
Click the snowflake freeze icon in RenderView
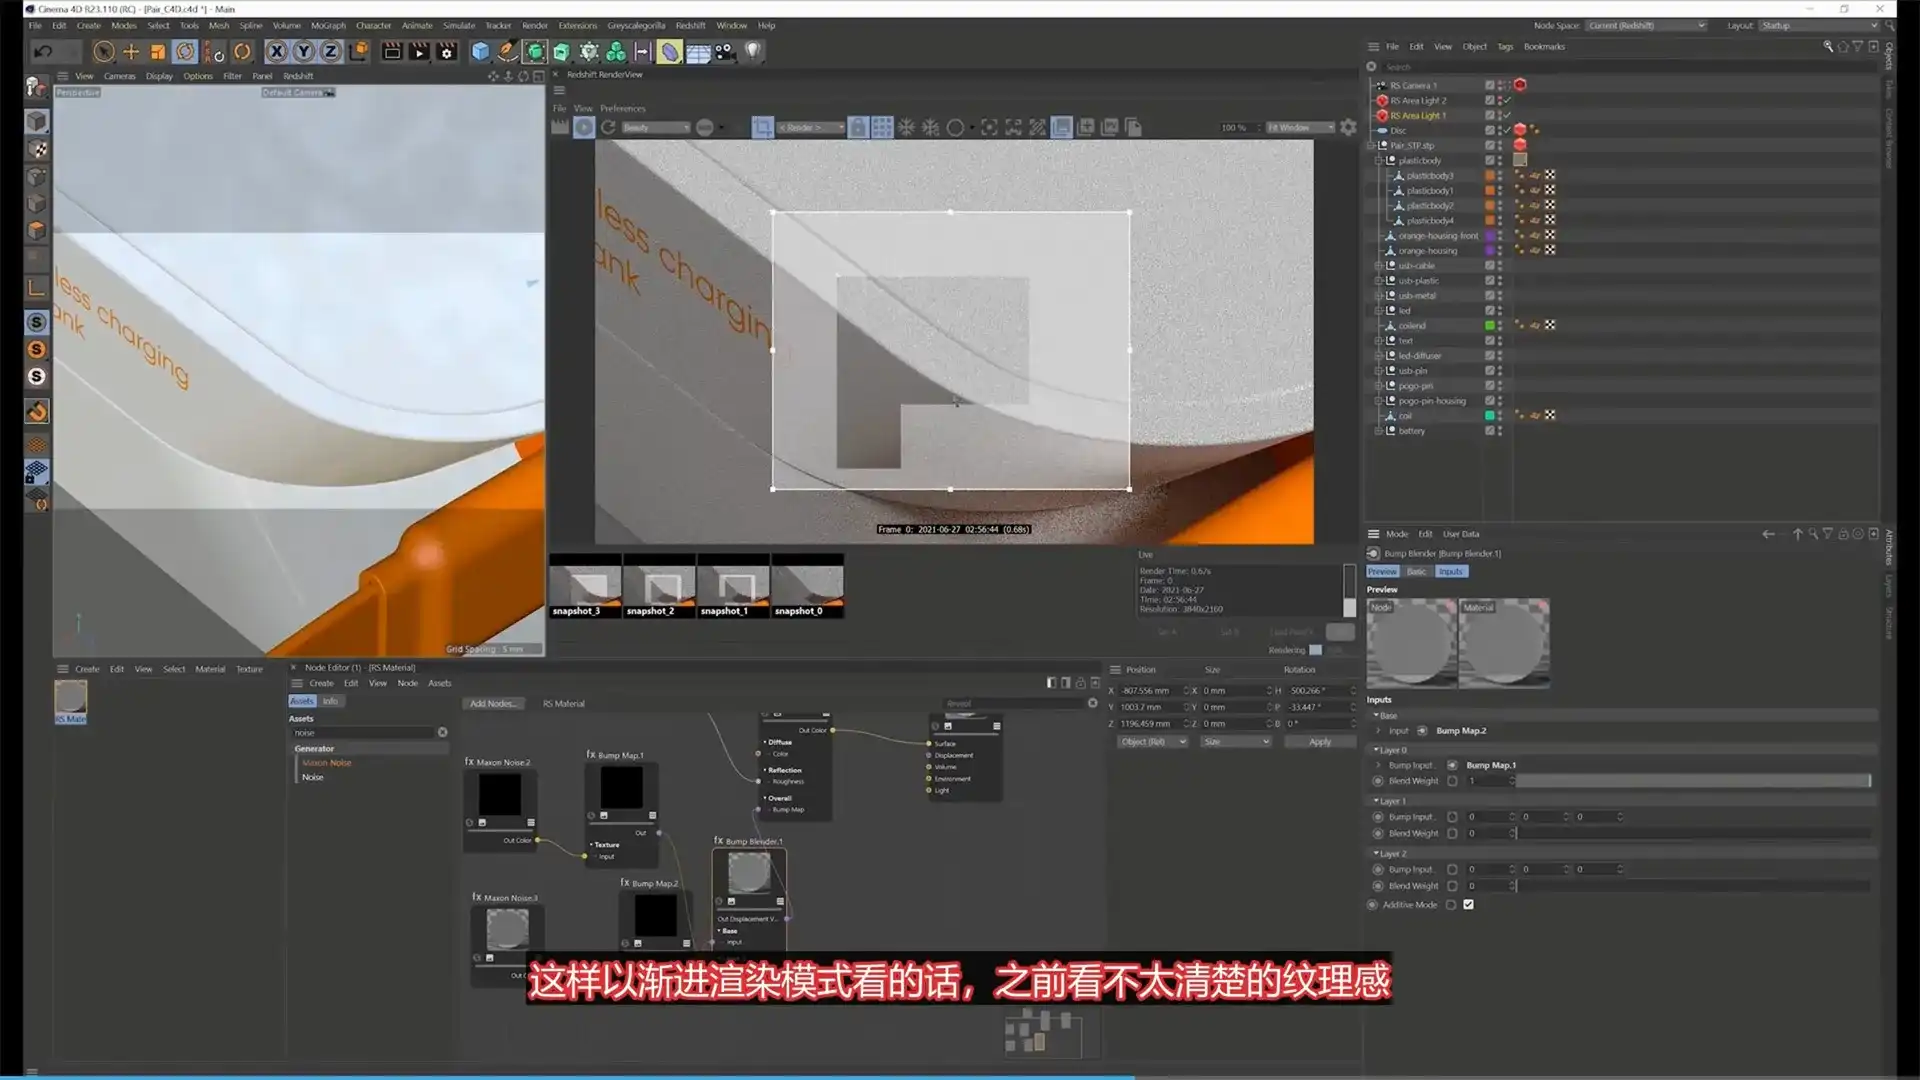click(x=905, y=128)
